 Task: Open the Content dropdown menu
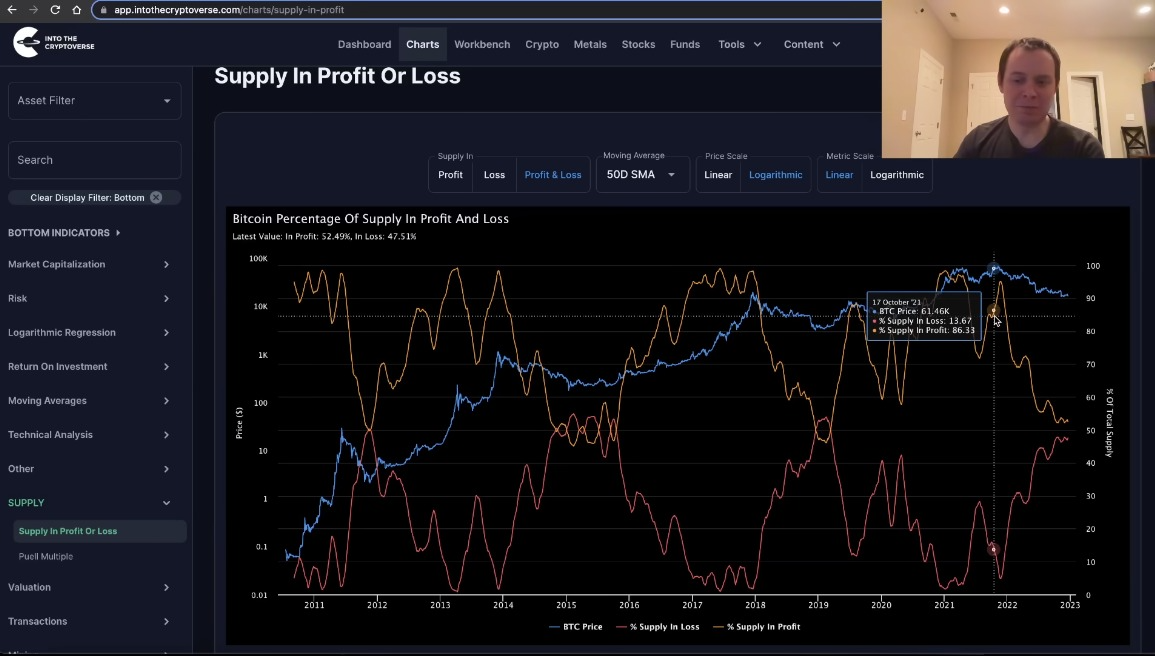point(812,44)
